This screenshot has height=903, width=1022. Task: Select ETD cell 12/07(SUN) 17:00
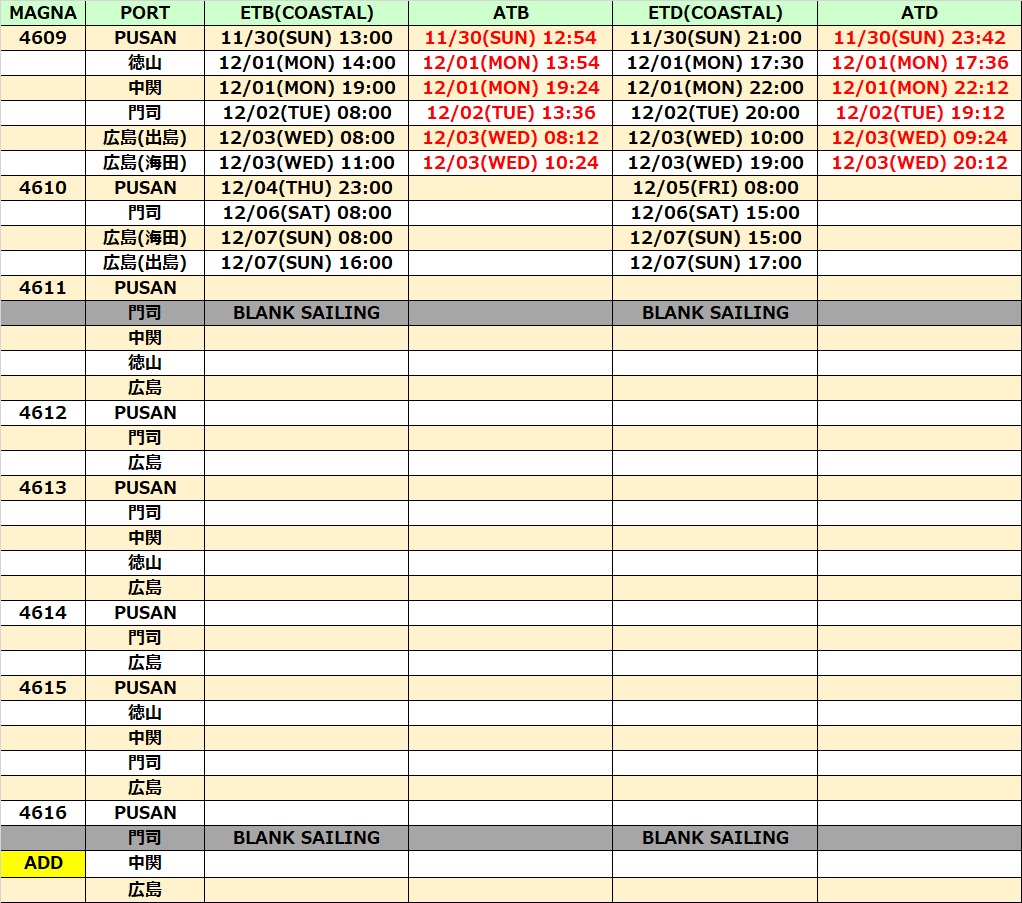pyautogui.click(x=715, y=263)
